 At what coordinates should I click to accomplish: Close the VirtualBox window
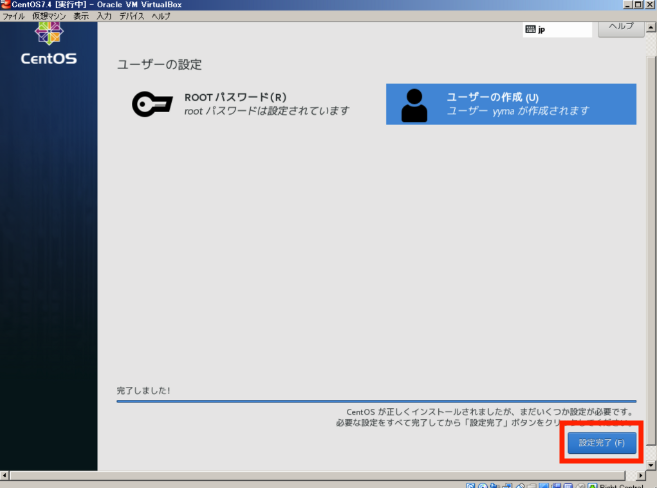649,4
